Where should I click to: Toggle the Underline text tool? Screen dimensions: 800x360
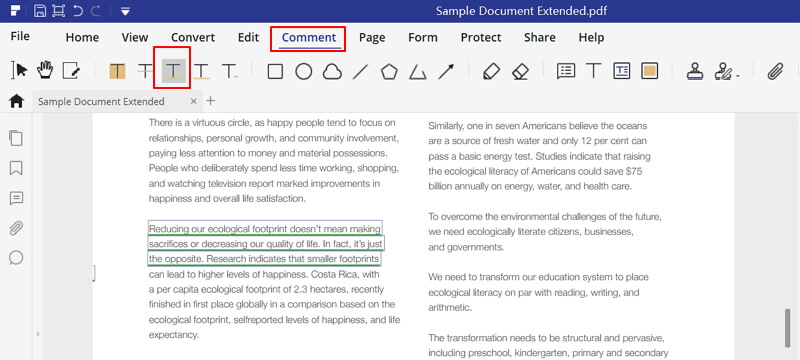pos(173,71)
